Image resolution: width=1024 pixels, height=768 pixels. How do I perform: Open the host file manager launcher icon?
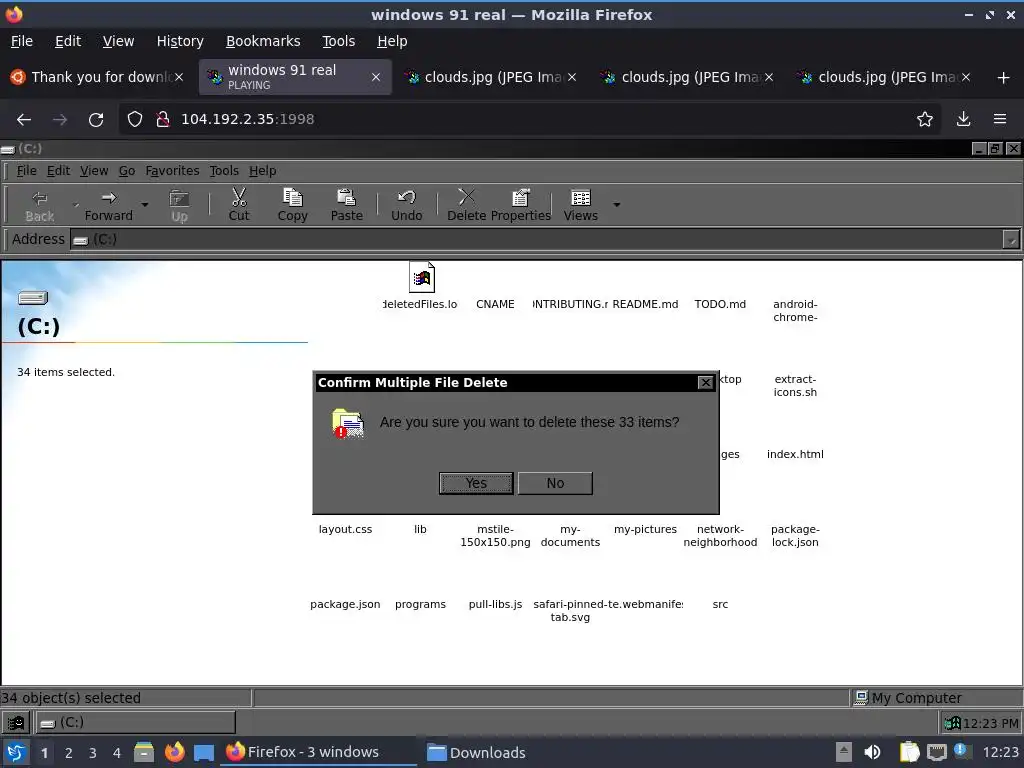[x=143, y=752]
